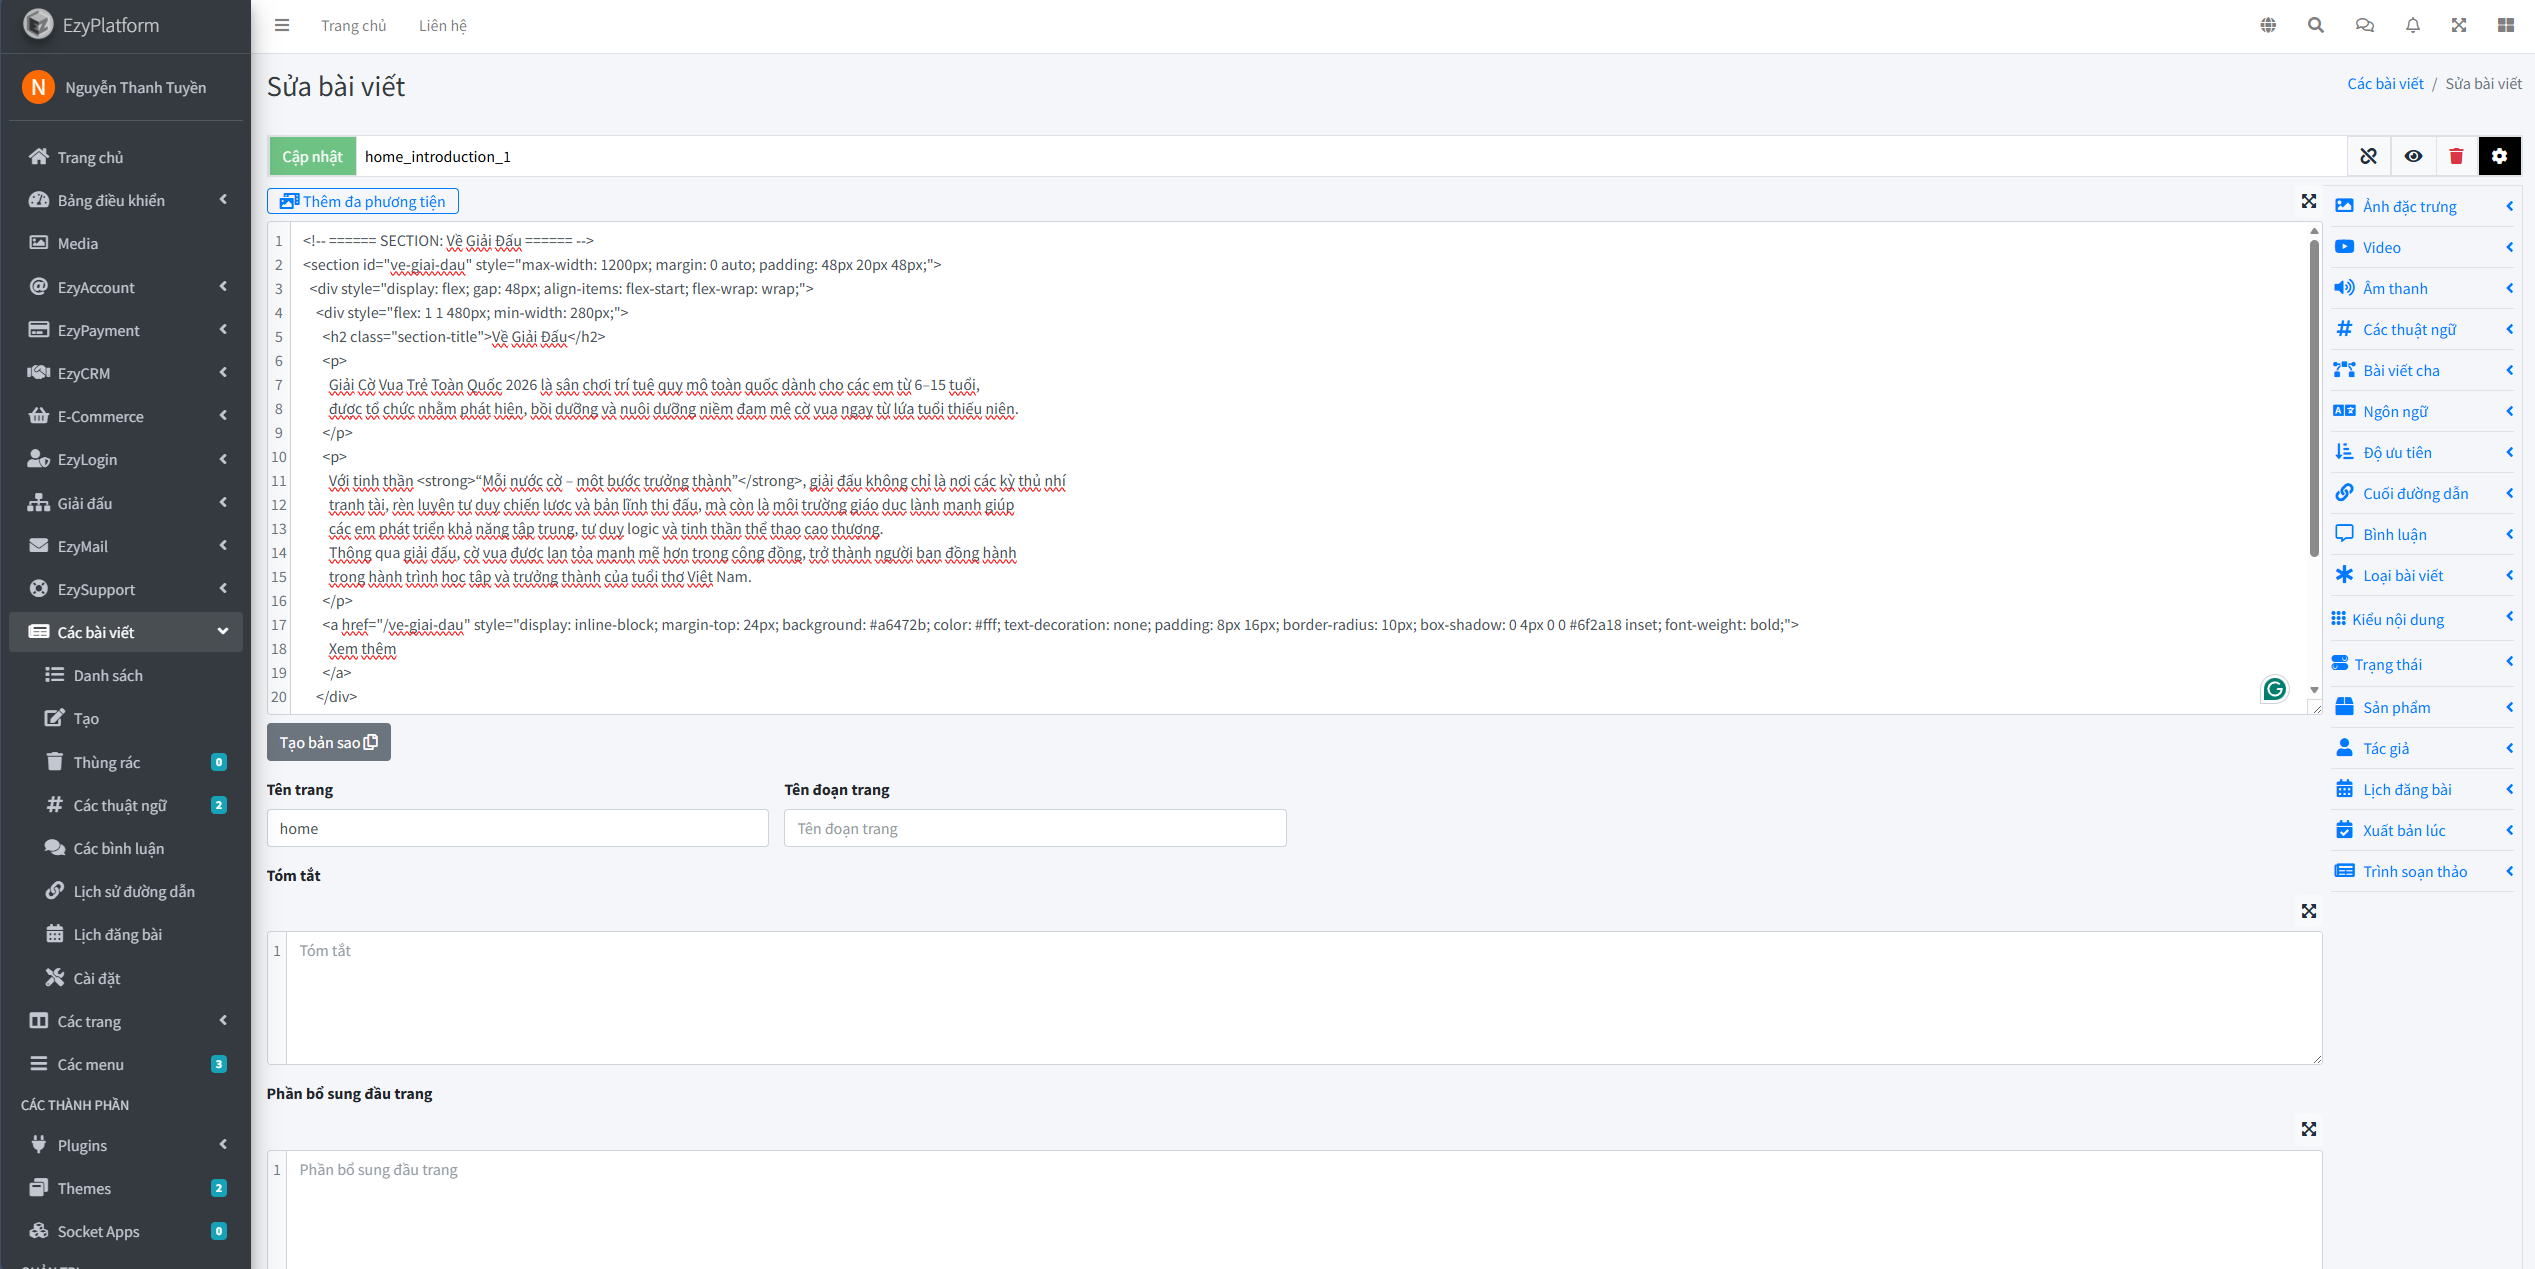Open Liên hệ top navigation item
The width and height of the screenshot is (2535, 1269).
pos(442,26)
